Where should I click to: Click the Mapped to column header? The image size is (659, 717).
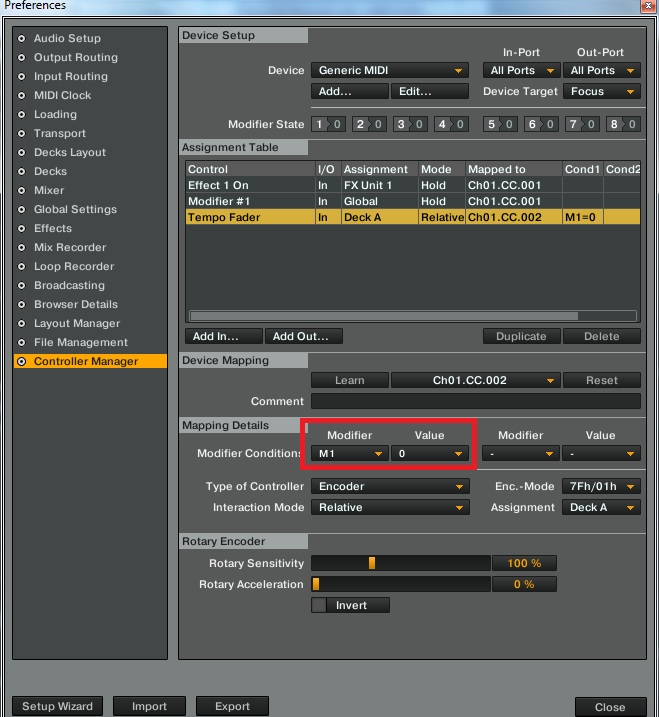click(x=514, y=169)
